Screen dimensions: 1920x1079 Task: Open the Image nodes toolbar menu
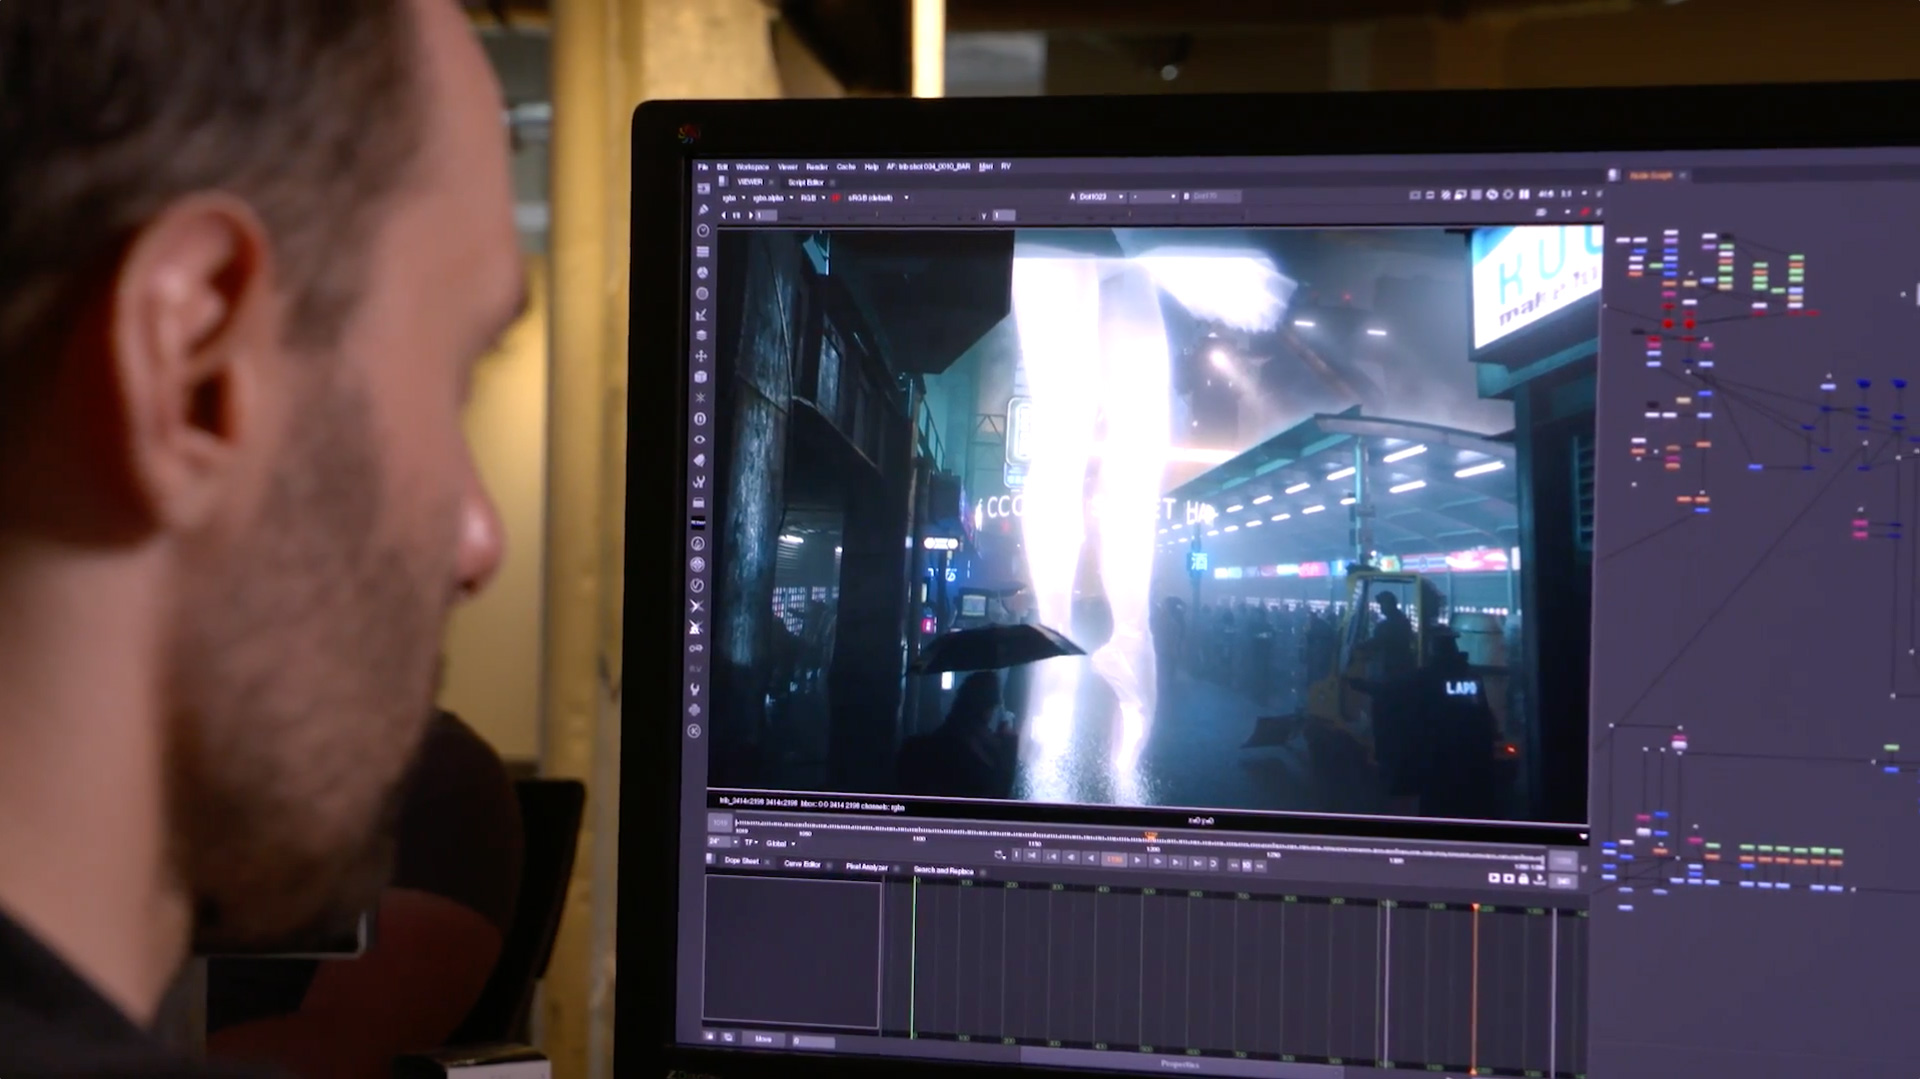tap(703, 188)
